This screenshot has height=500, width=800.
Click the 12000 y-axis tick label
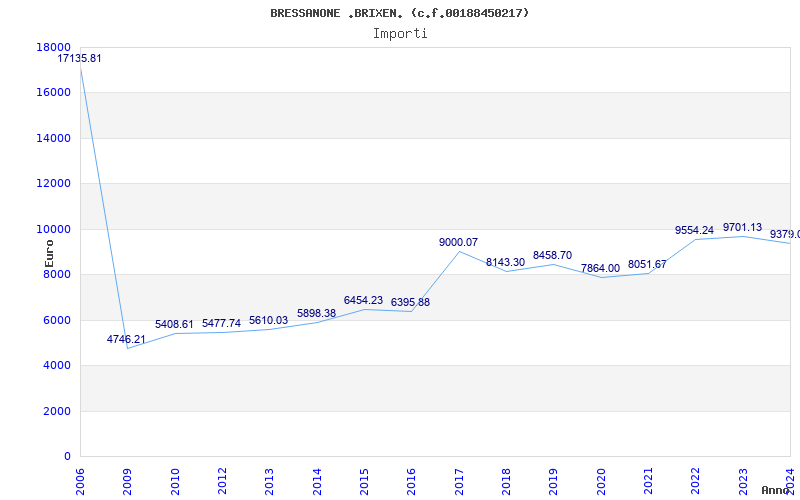54,184
